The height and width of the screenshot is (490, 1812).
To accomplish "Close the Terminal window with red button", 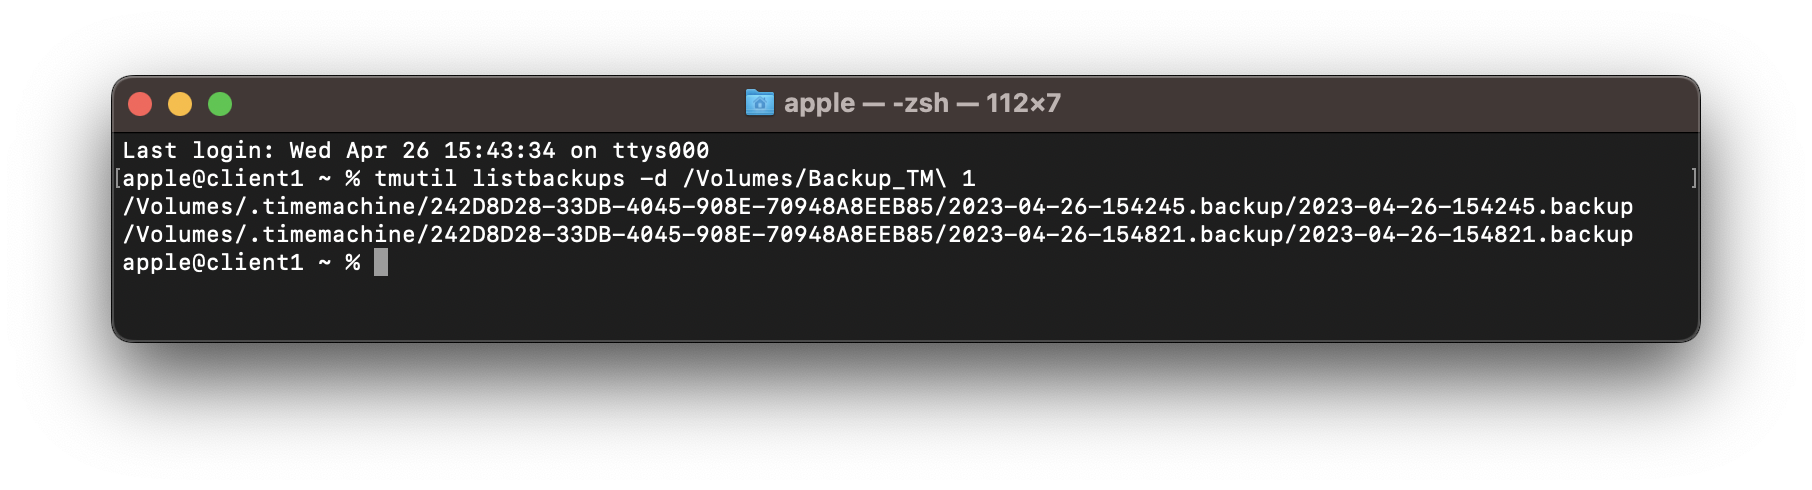I will click(x=140, y=104).
